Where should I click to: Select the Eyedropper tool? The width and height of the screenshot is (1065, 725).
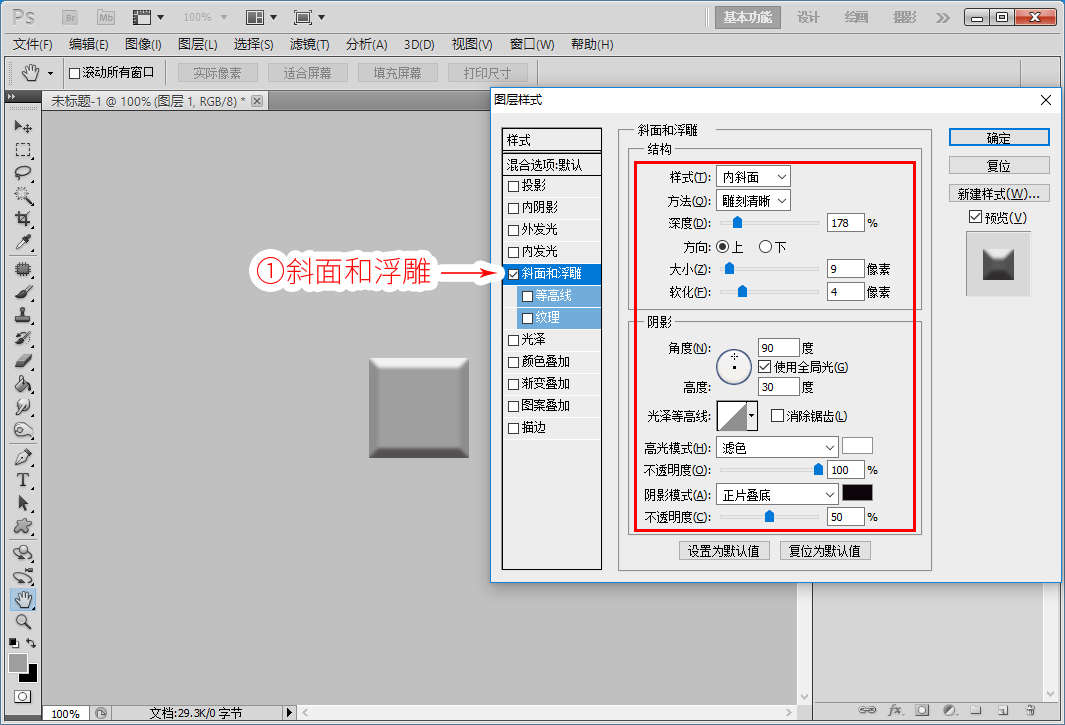coord(23,242)
